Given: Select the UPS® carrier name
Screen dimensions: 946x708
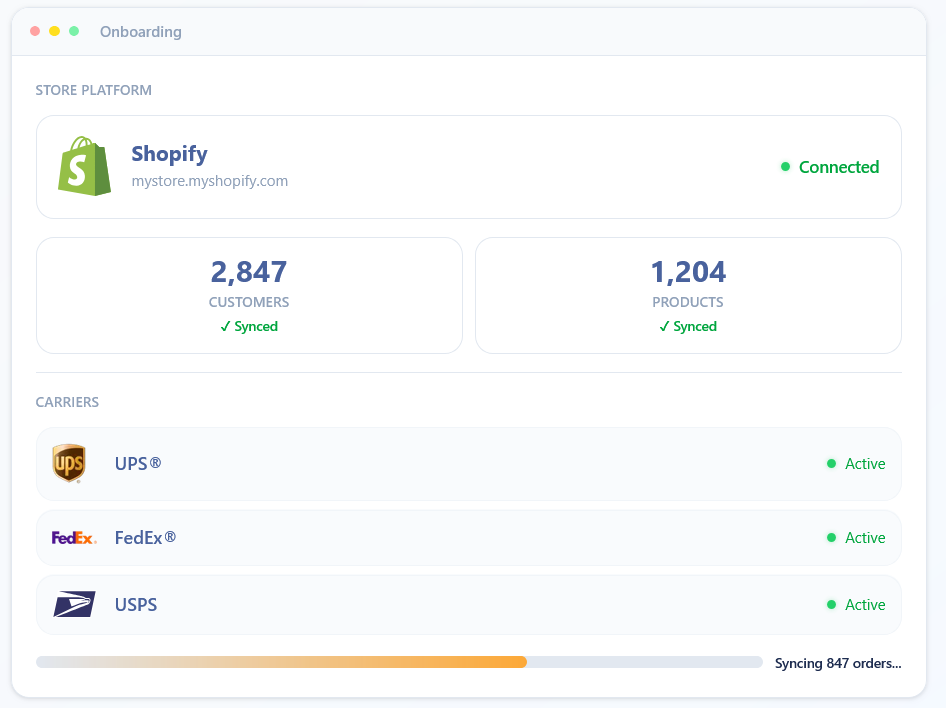Looking at the screenshot, I should point(138,464).
